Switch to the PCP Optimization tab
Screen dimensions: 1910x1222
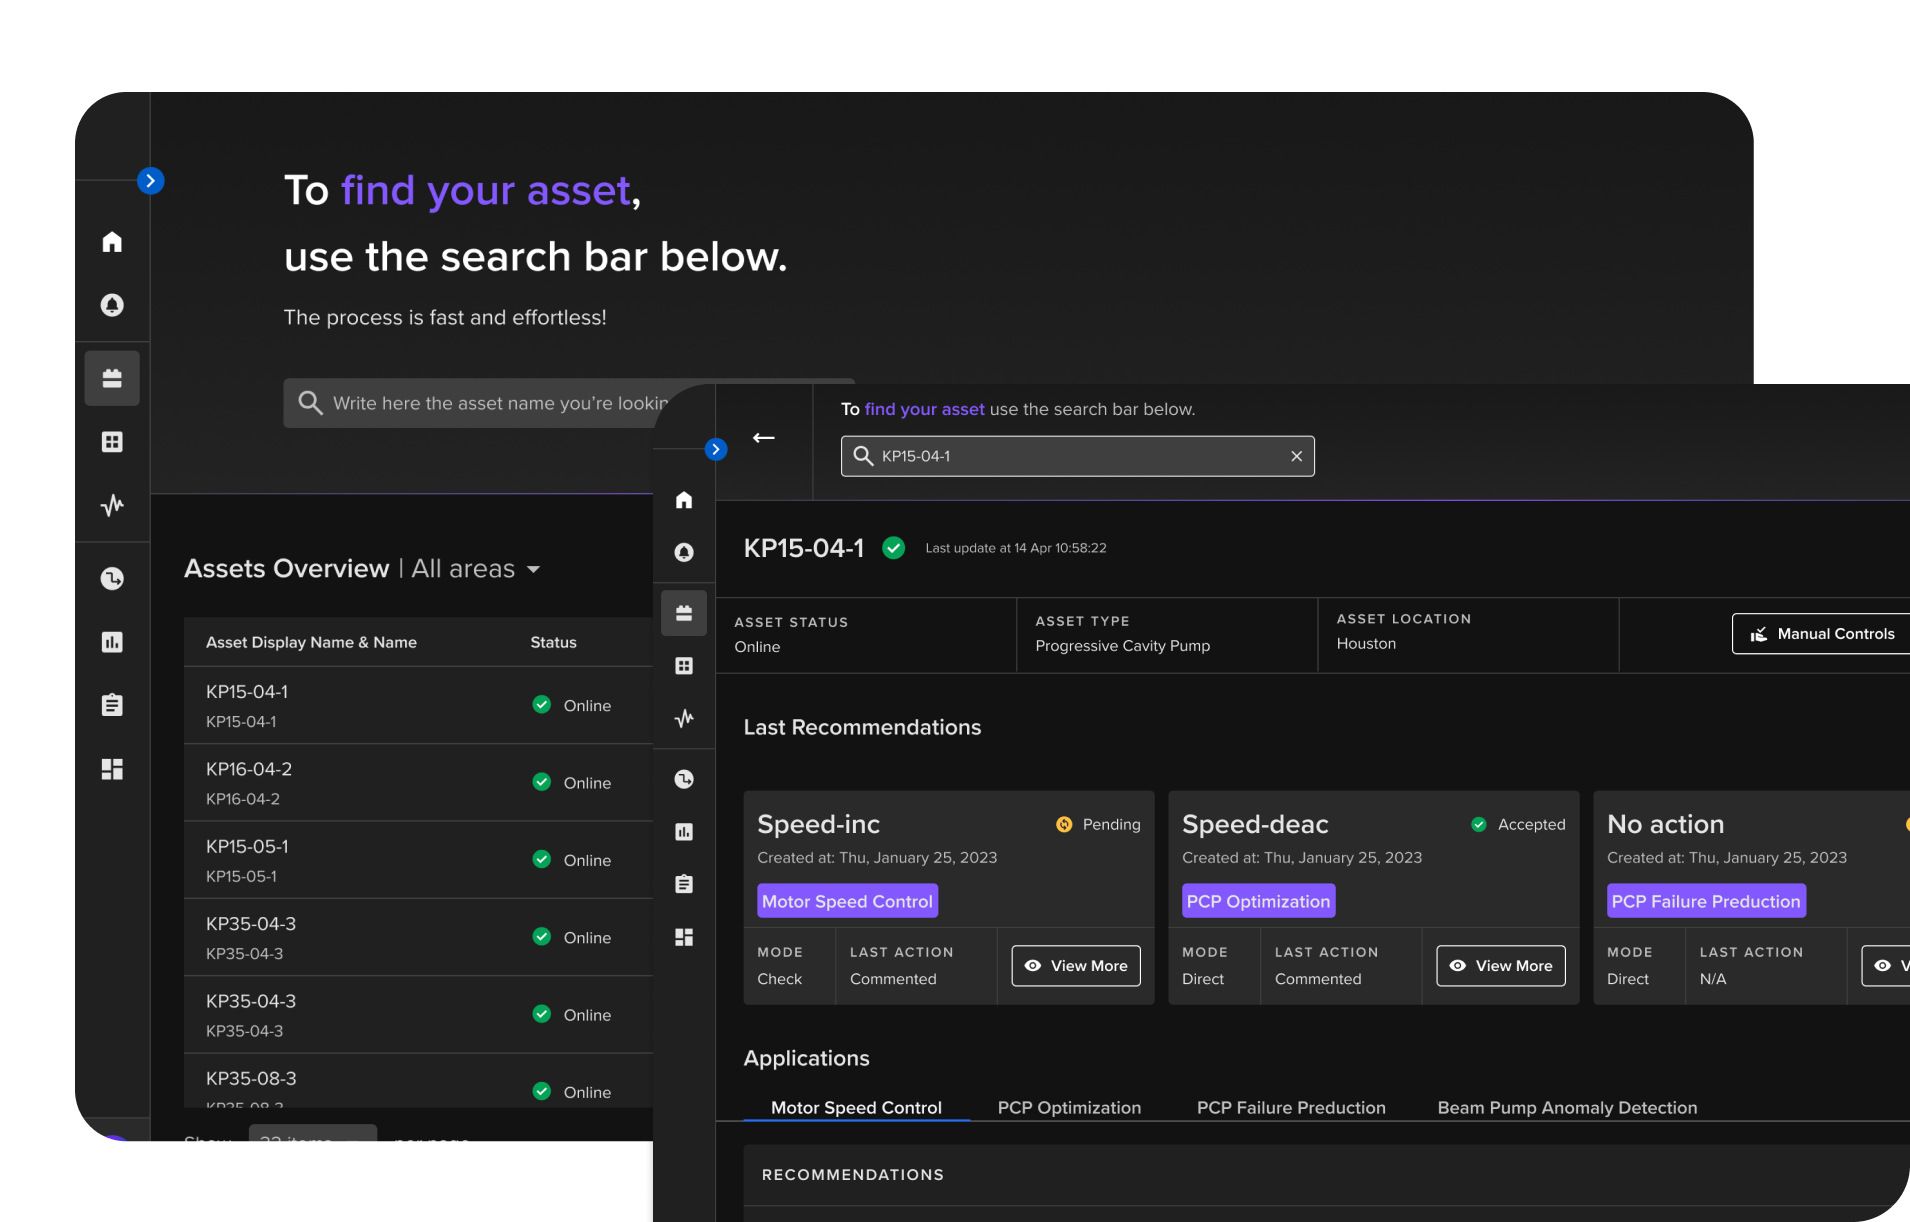click(1069, 1107)
